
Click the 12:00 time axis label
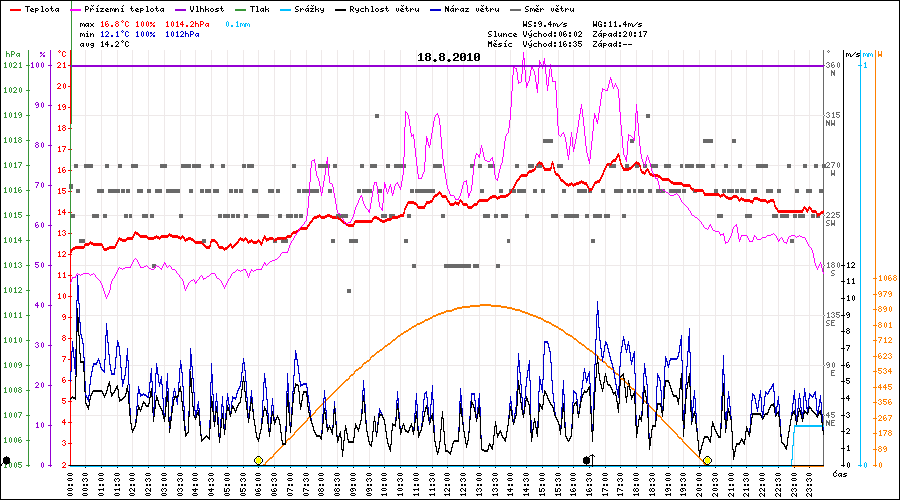tap(448, 485)
